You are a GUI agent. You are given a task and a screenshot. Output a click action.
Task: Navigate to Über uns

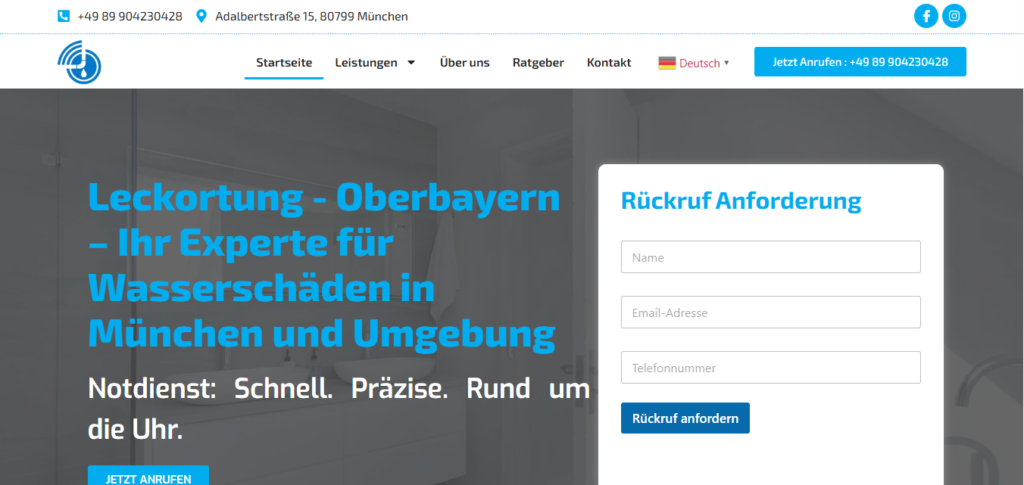coord(464,63)
